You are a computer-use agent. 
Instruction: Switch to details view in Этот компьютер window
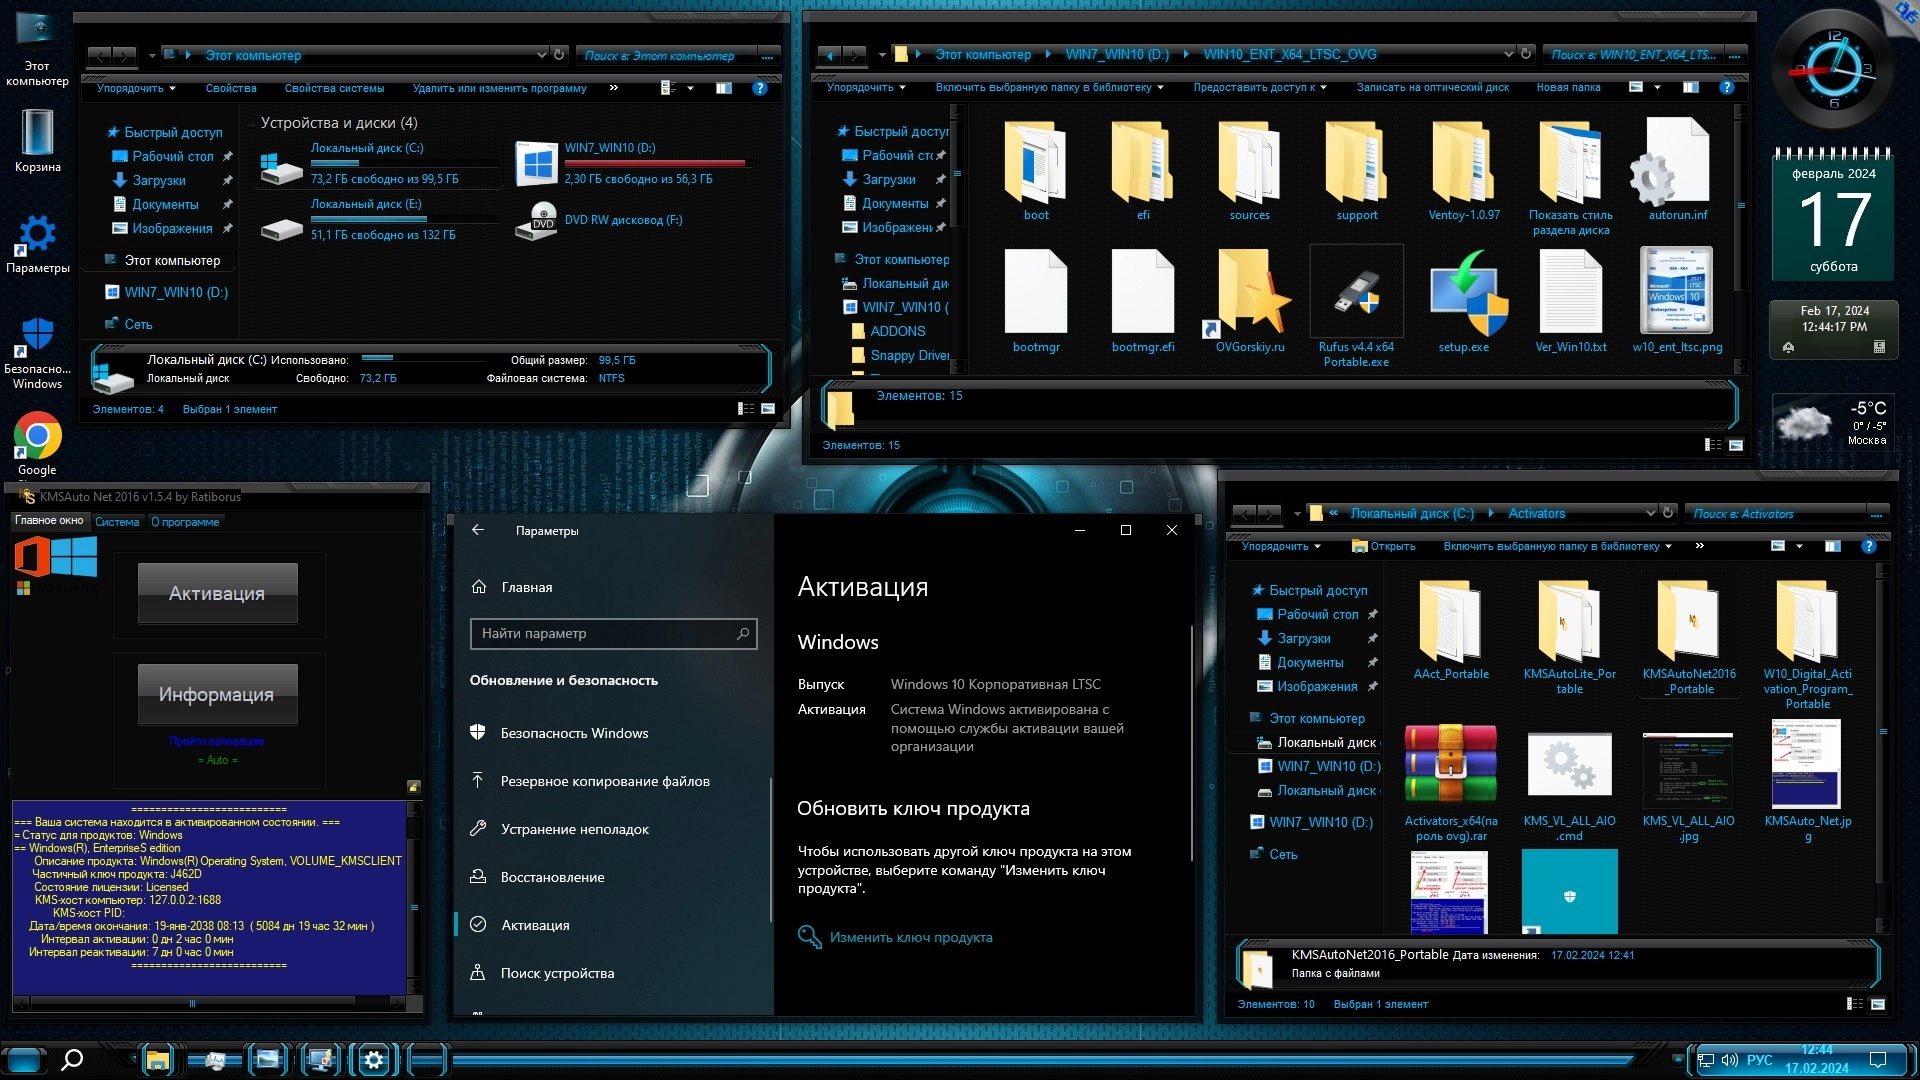click(746, 409)
